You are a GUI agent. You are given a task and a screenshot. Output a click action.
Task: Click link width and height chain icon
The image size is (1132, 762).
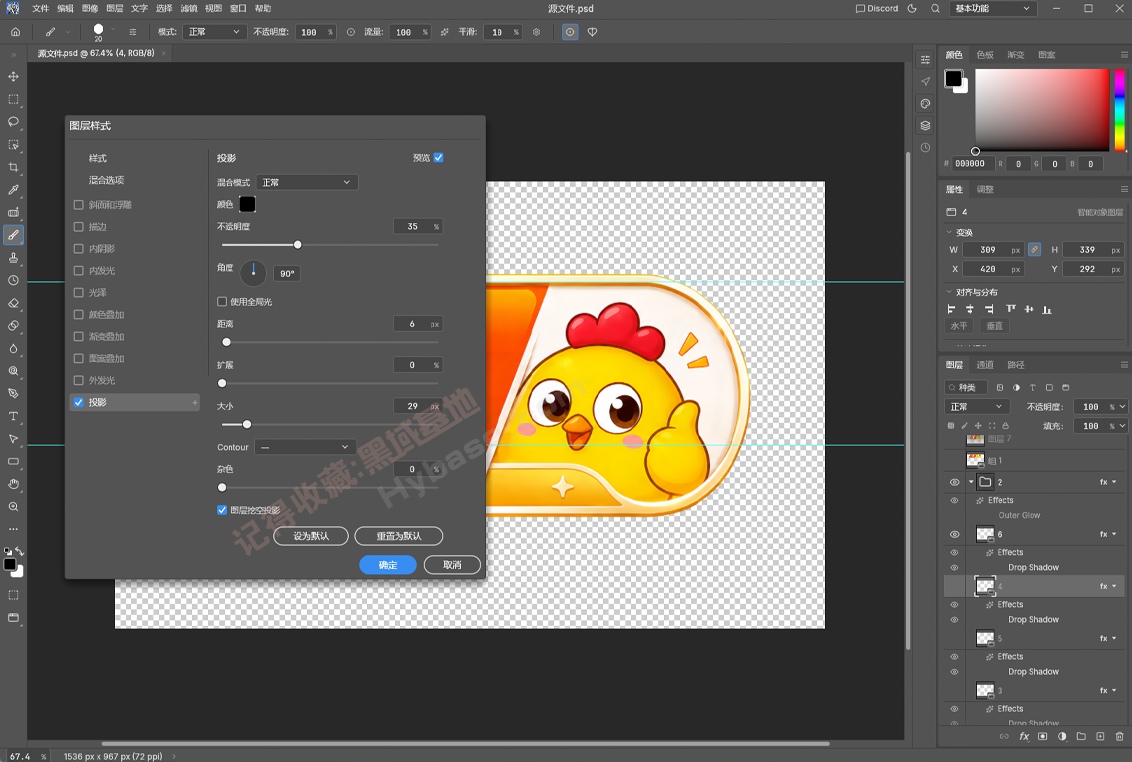pos(1035,249)
